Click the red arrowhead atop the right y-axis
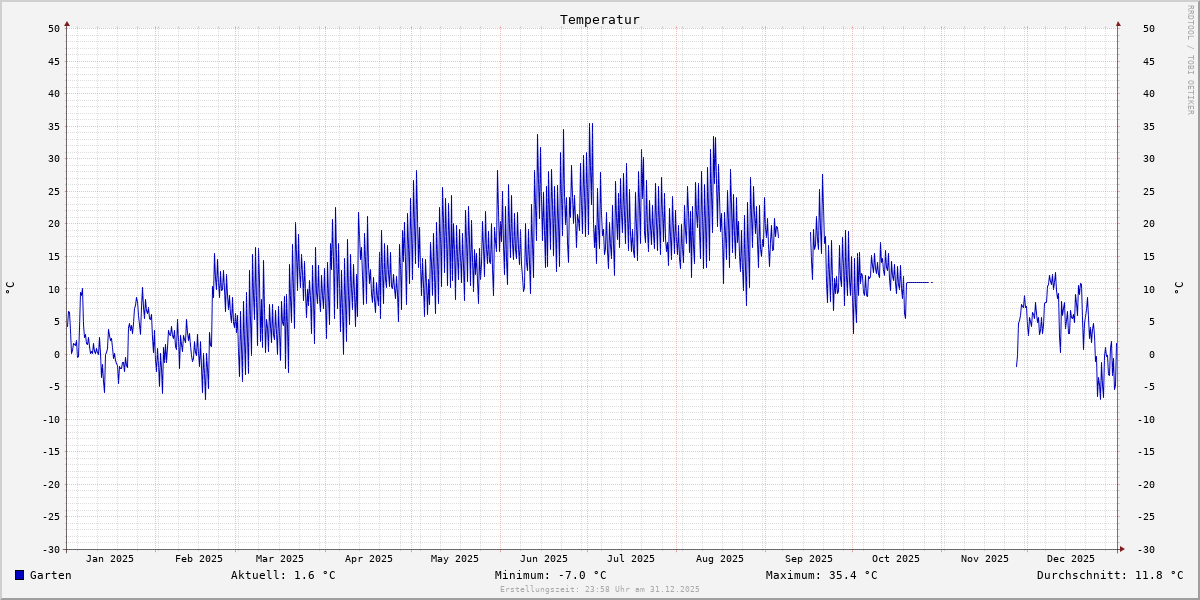The image size is (1200, 600). pyautogui.click(x=1118, y=24)
